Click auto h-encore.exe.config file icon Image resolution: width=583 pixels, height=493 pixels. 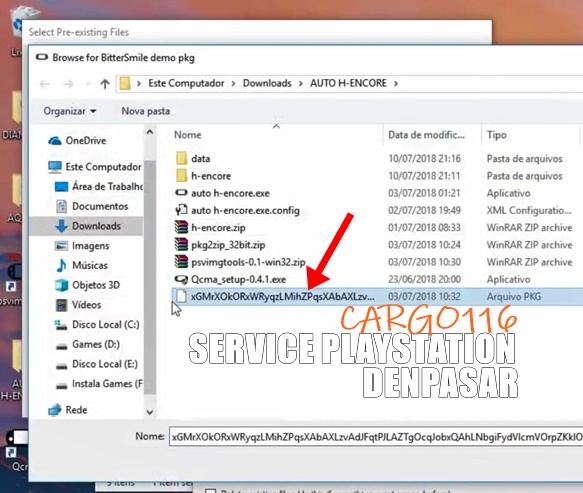coord(181,210)
